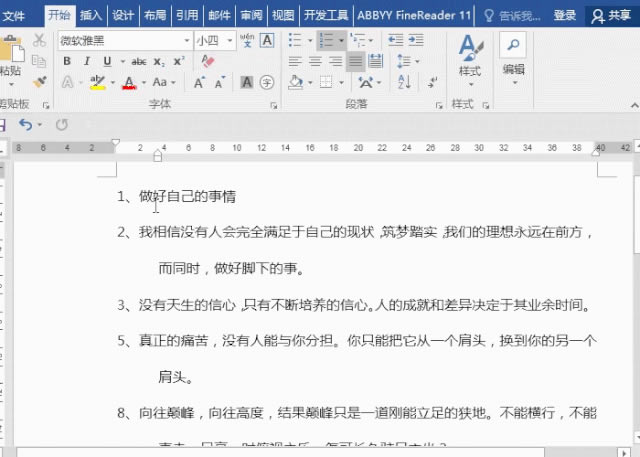This screenshot has height=457, width=640.
Task: Decrease paragraph indent
Action: pyautogui.click(x=396, y=40)
